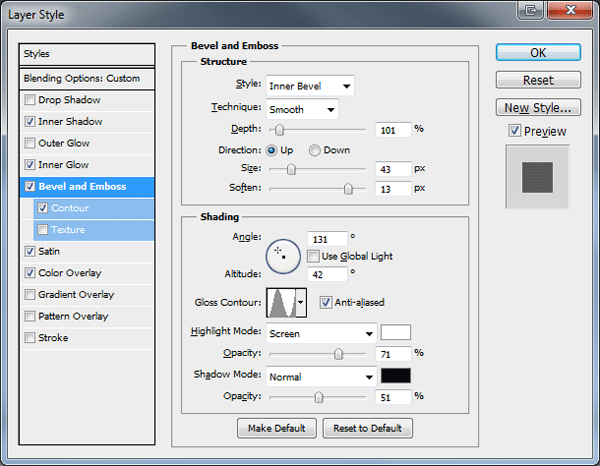Select the Up direction radio button
Screen dimensions: 600x466
coord(272,150)
